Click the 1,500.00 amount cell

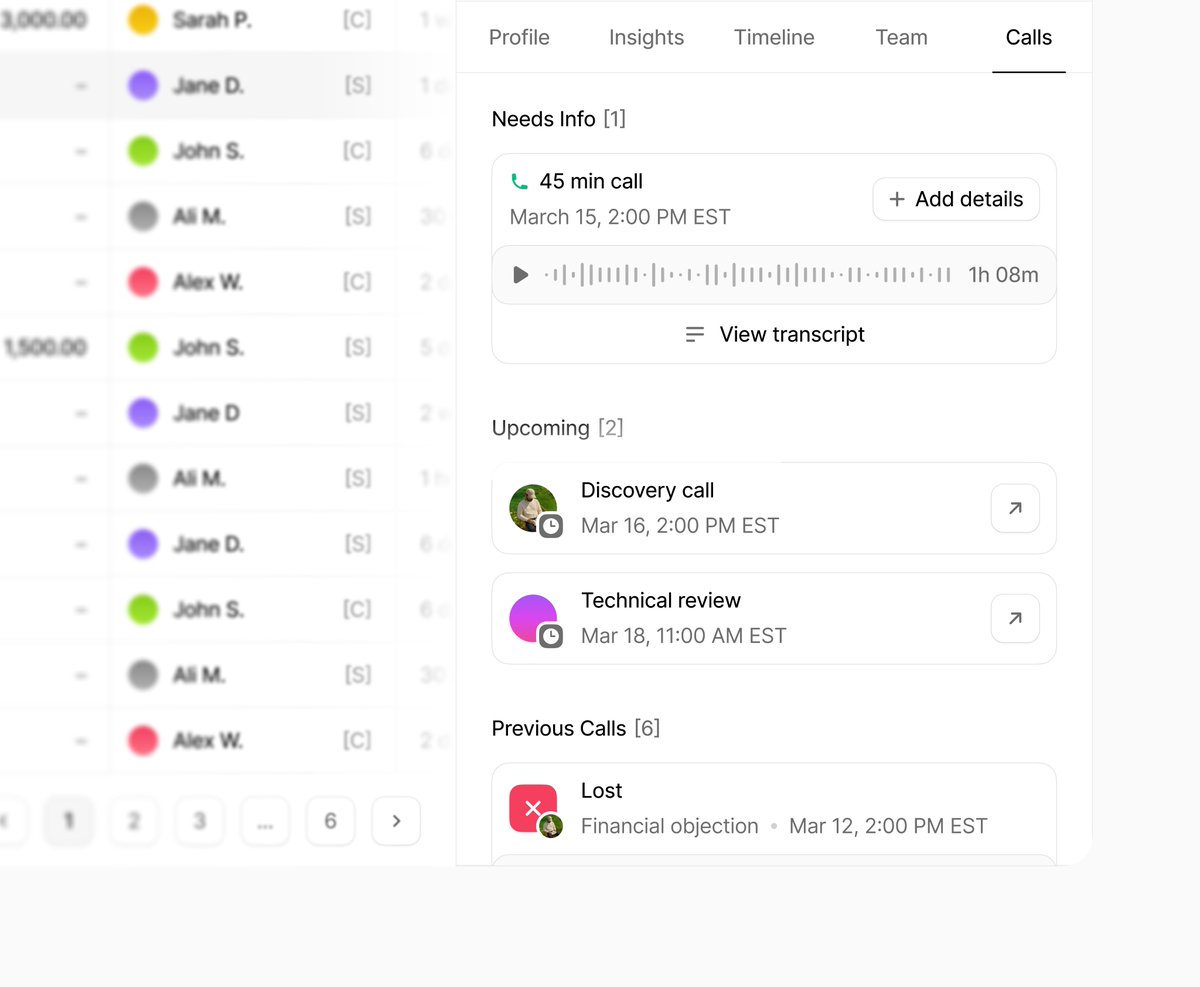47,347
